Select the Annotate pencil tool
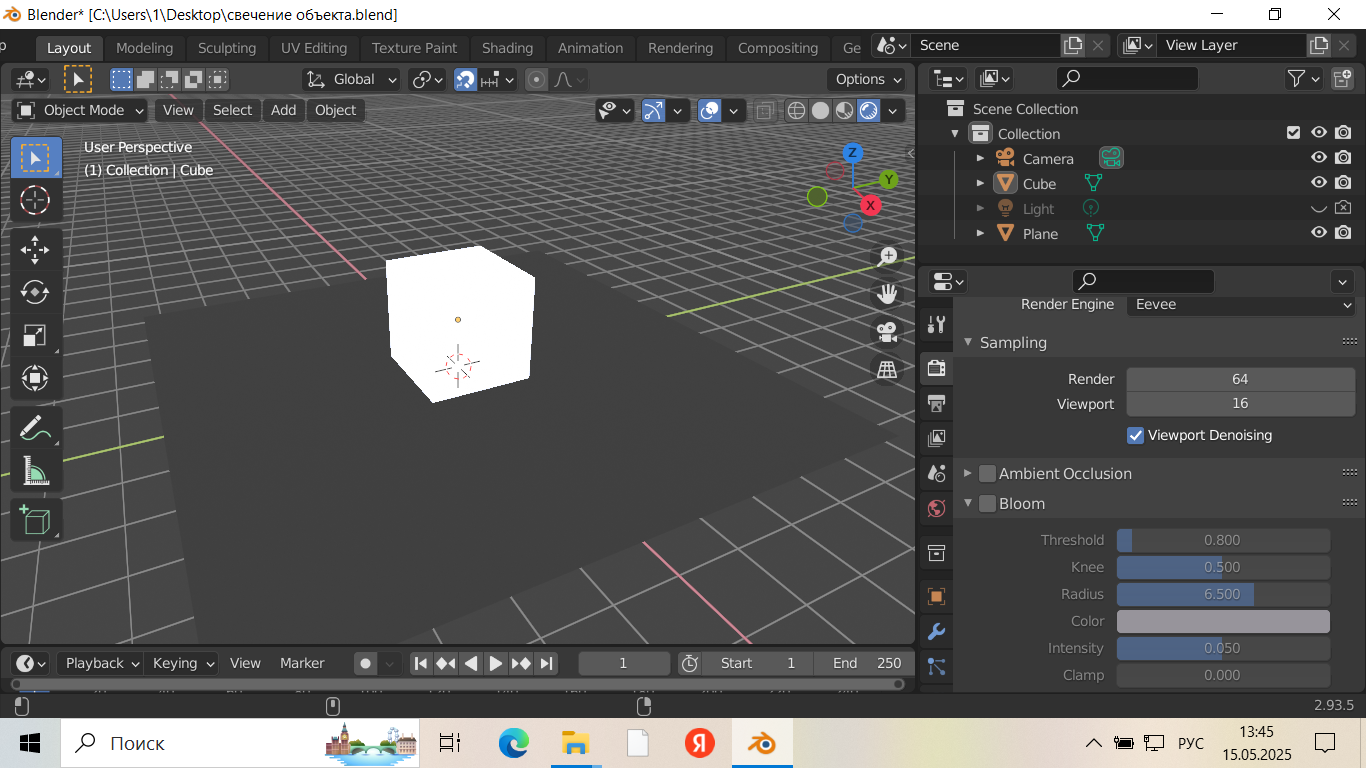This screenshot has width=1366, height=768. pos(35,427)
